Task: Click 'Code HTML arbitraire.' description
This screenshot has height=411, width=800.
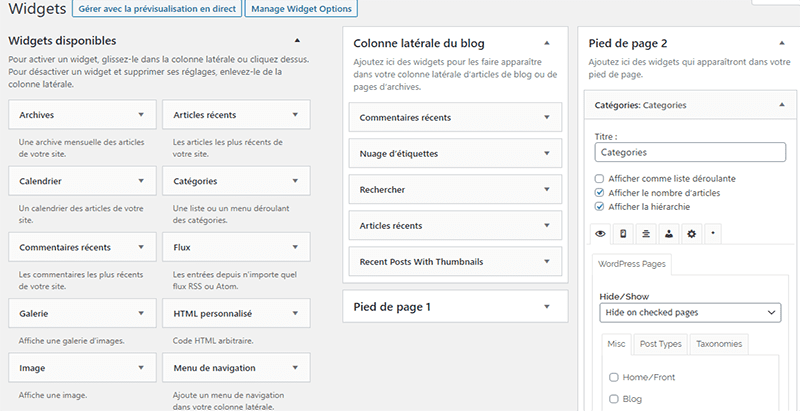Action: (x=213, y=340)
